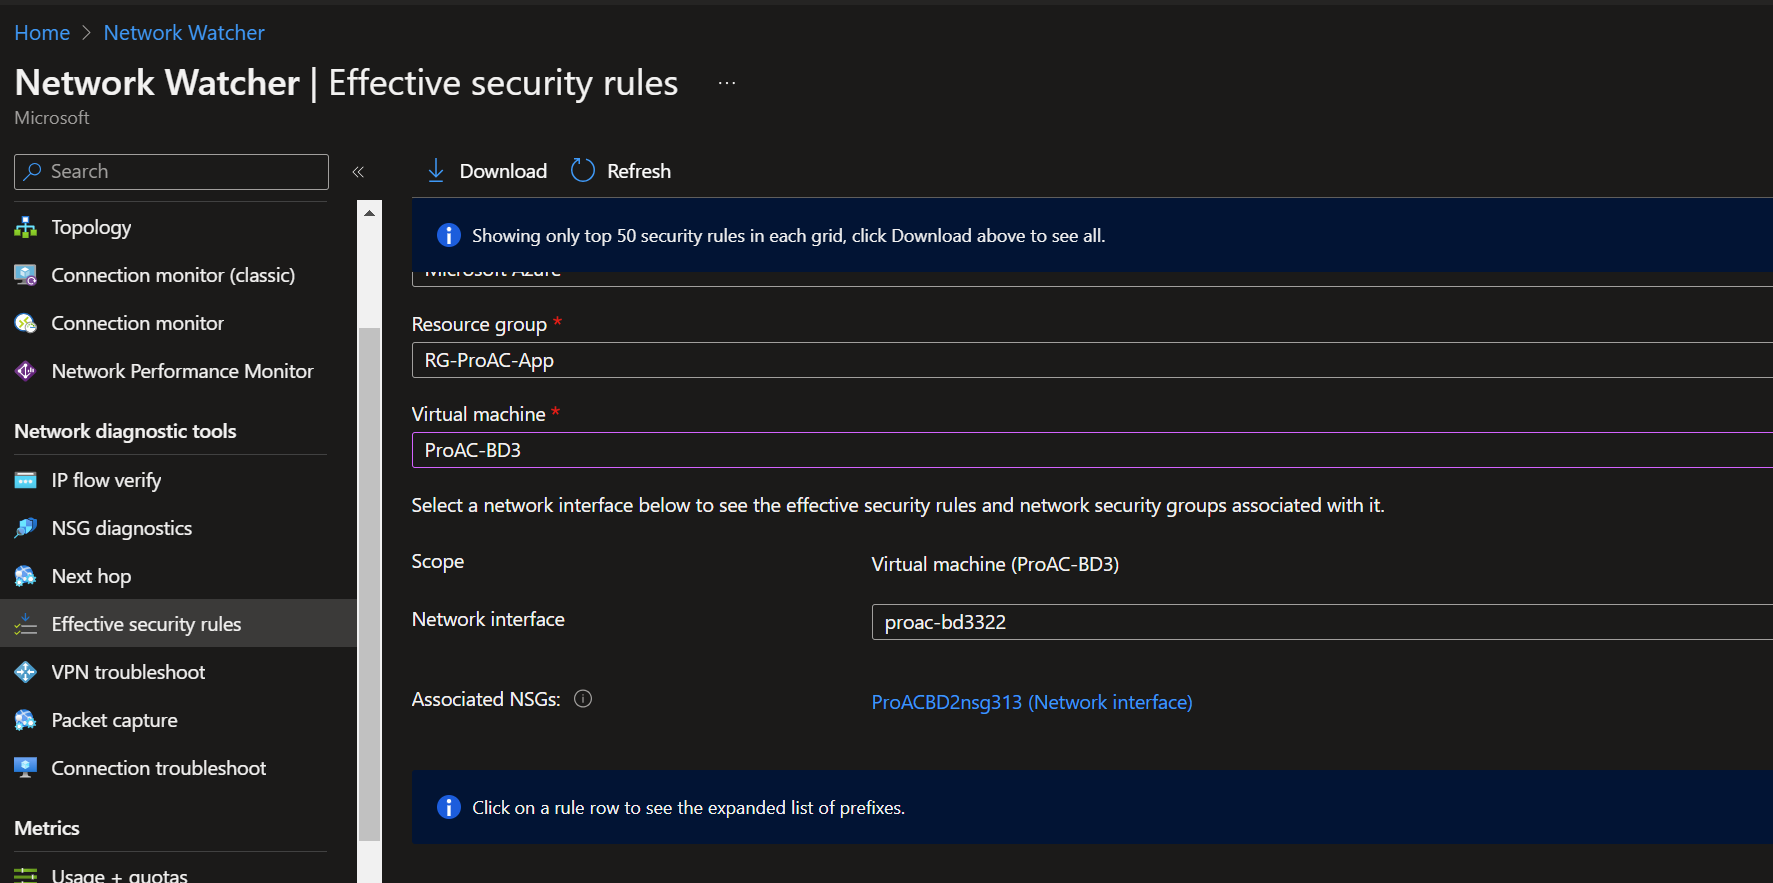
Task: Click Network Watcher breadcrumb link
Action: (x=184, y=33)
